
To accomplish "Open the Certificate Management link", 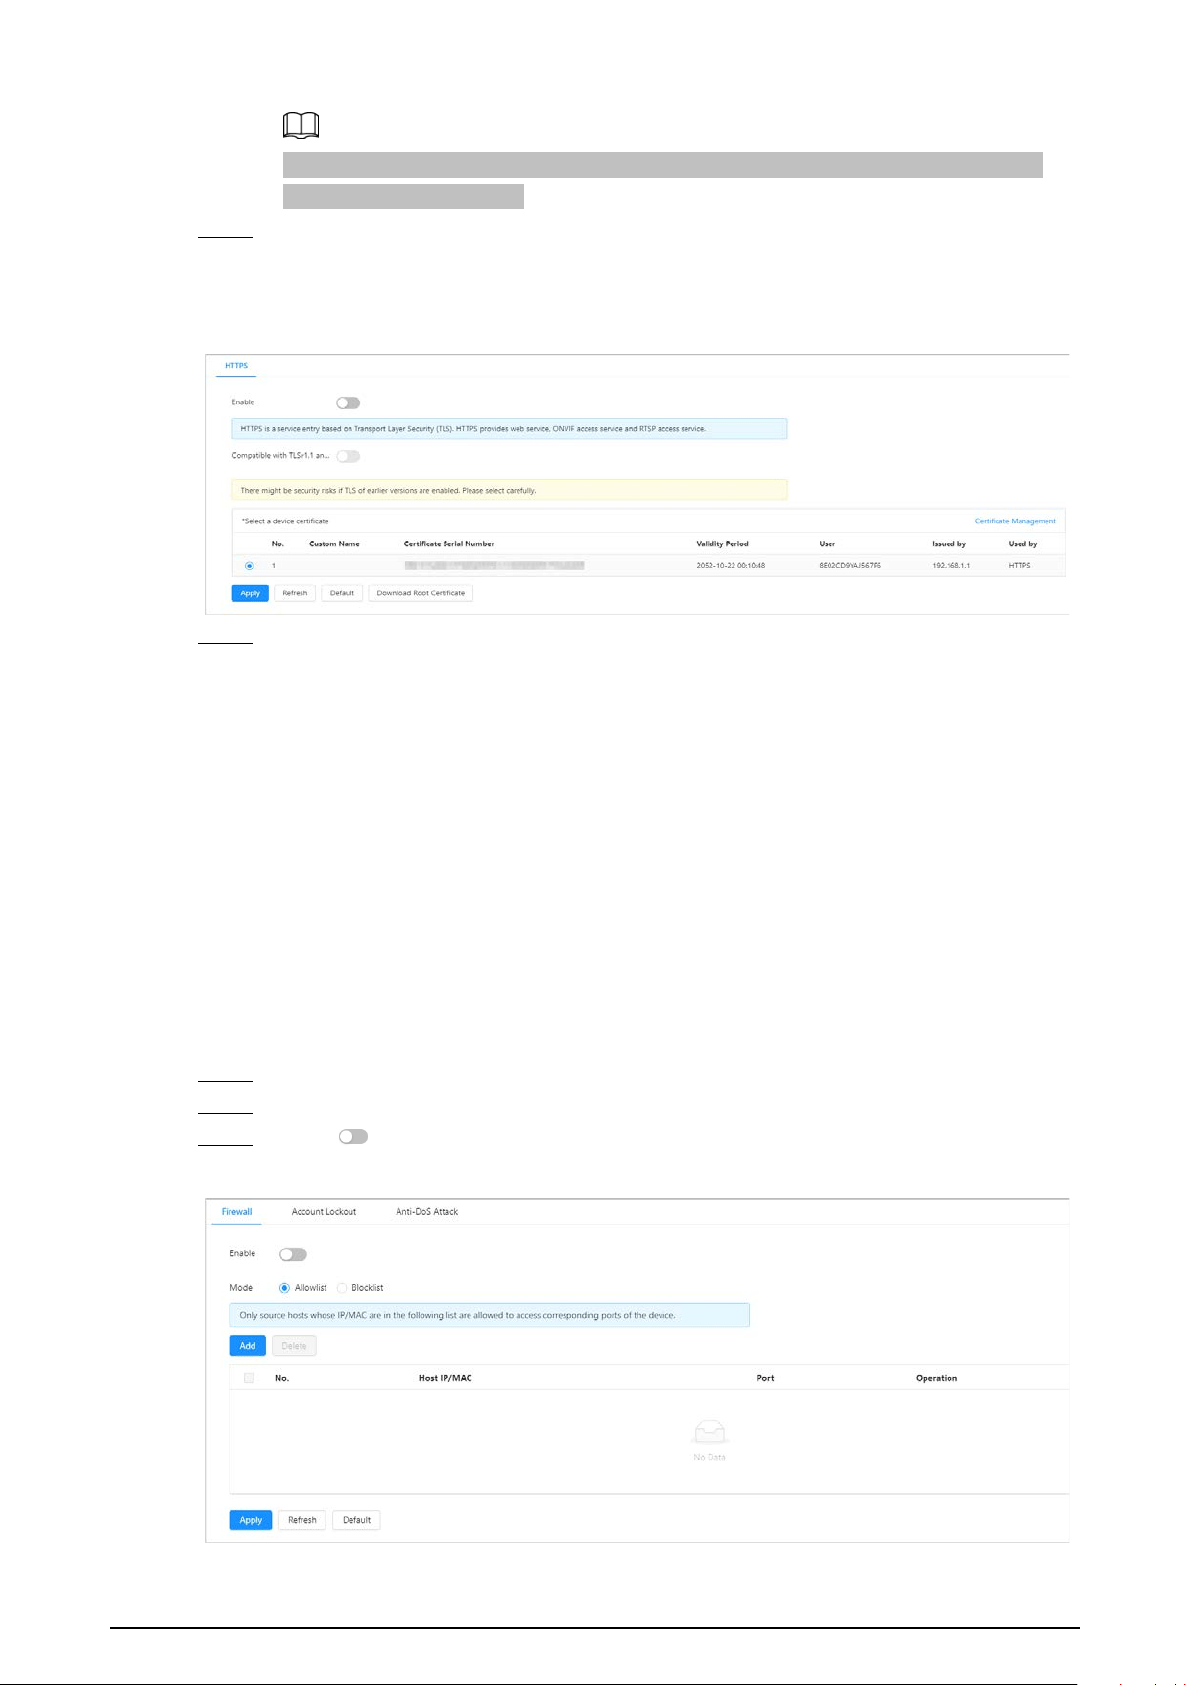I will click(x=1015, y=521).
